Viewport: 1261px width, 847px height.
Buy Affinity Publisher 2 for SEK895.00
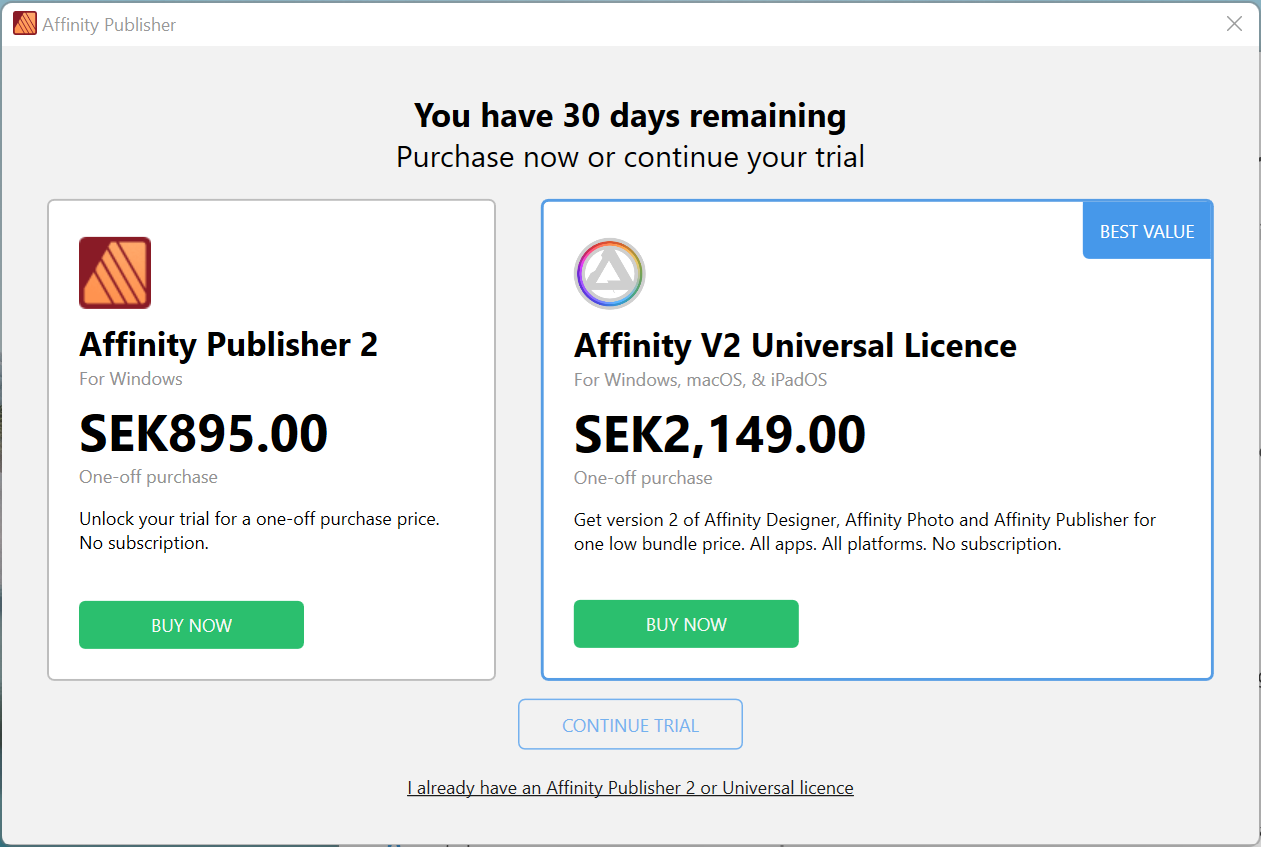click(x=191, y=625)
